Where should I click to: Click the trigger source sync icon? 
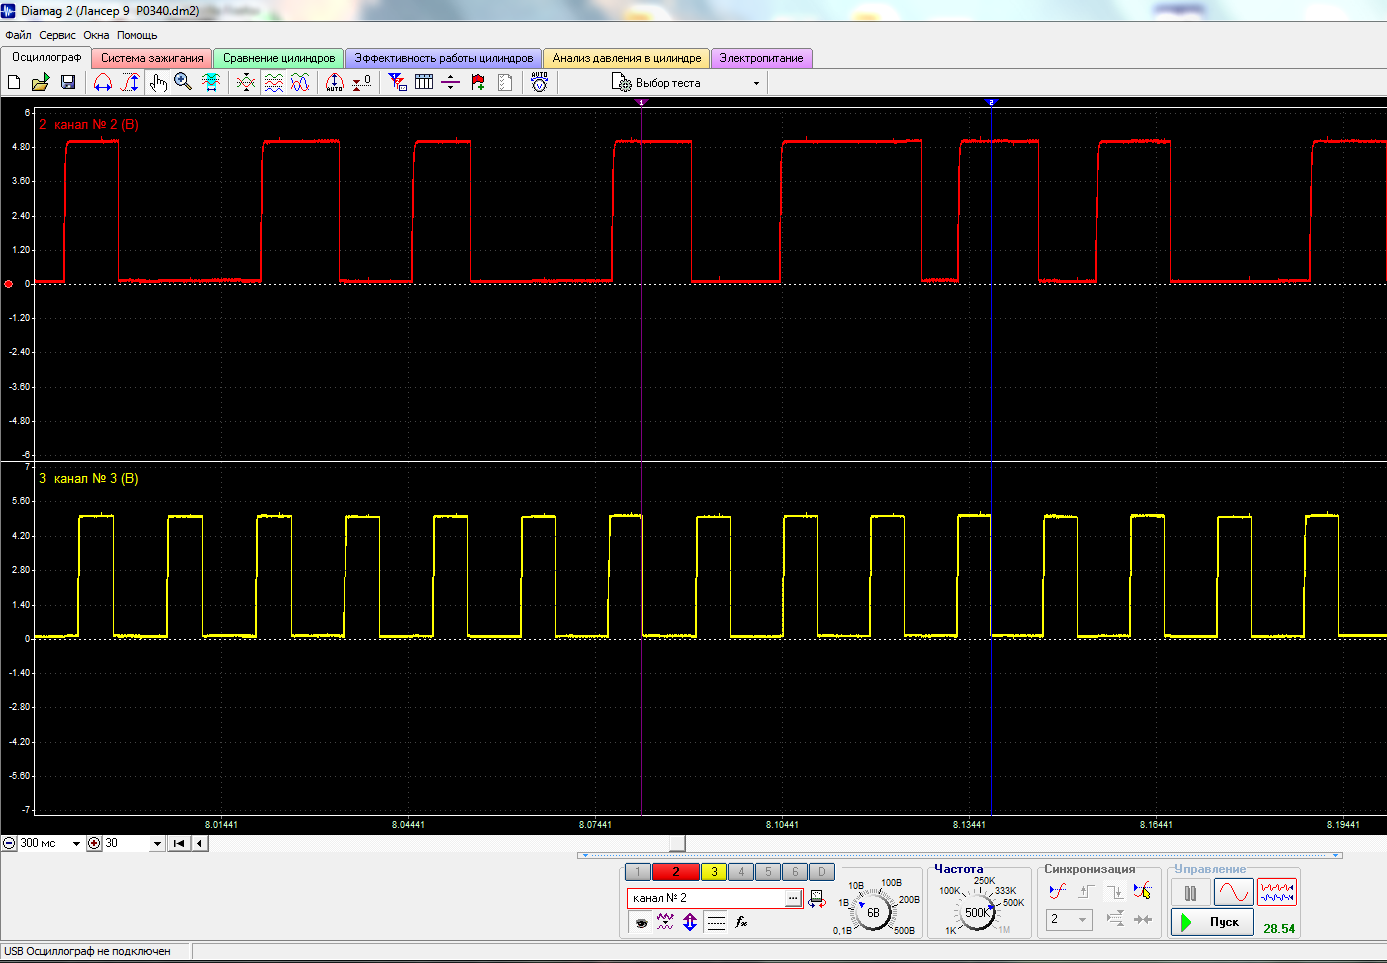click(x=1057, y=890)
